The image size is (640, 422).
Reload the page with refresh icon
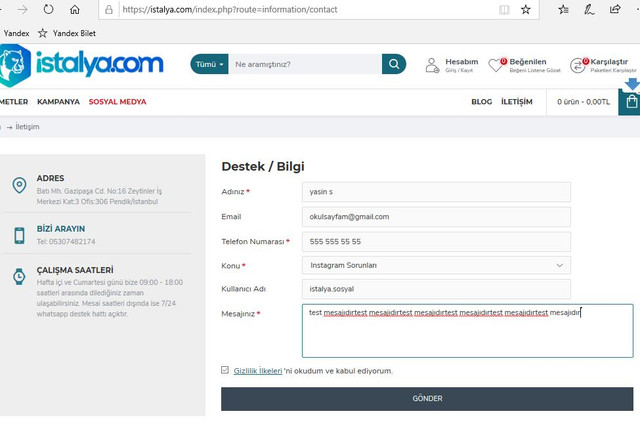coord(48,9)
